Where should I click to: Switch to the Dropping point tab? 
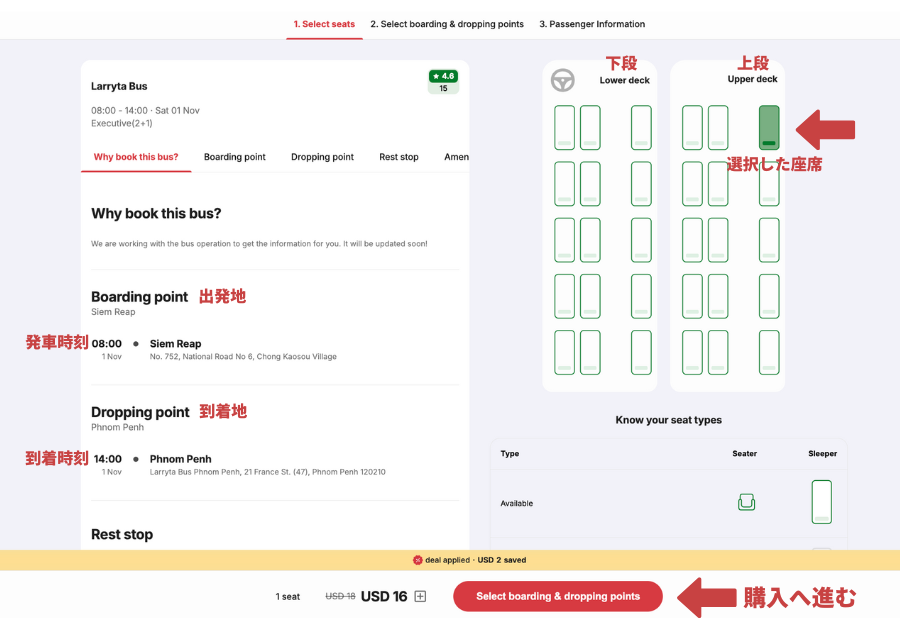[322, 157]
